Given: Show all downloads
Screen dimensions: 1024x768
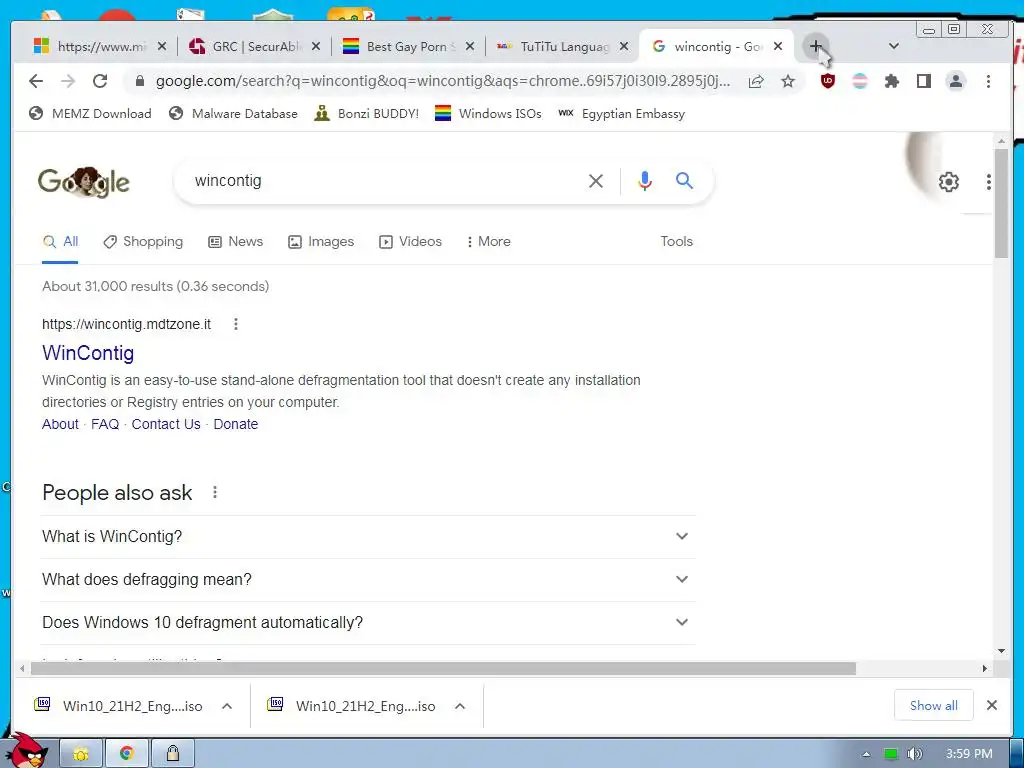Looking at the screenshot, I should pos(933,705).
